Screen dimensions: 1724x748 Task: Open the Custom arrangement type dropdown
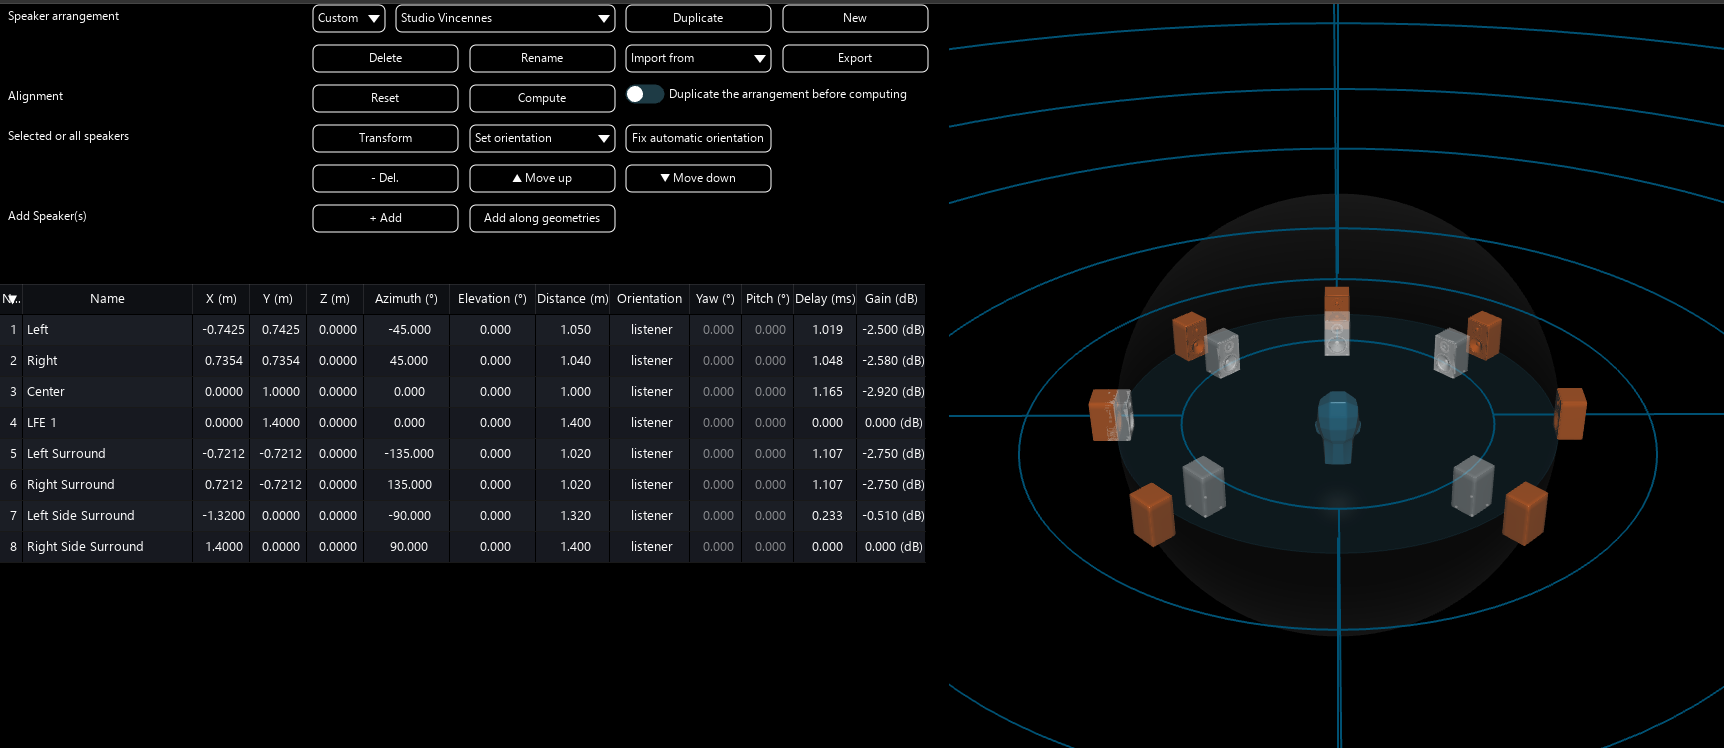[x=349, y=18]
